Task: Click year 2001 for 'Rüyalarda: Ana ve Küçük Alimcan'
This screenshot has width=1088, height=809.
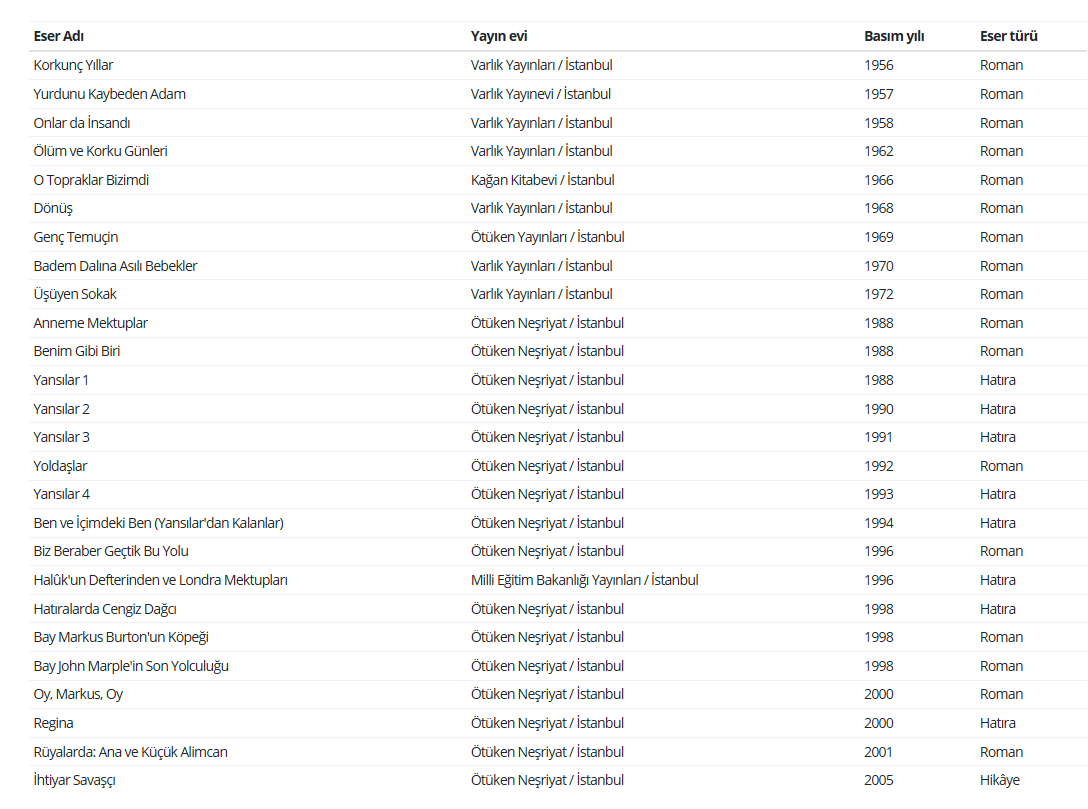Action: pos(878,752)
